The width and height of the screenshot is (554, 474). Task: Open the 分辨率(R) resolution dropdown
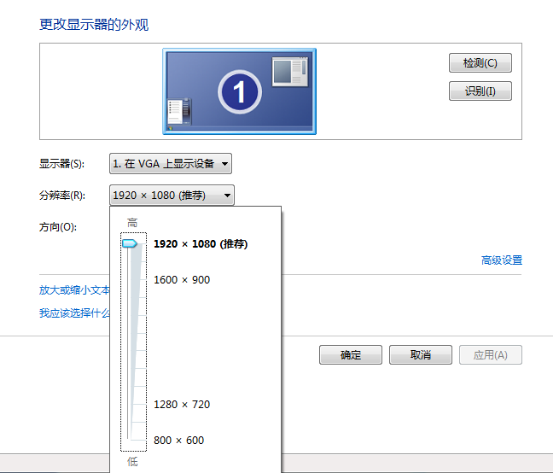(172, 195)
